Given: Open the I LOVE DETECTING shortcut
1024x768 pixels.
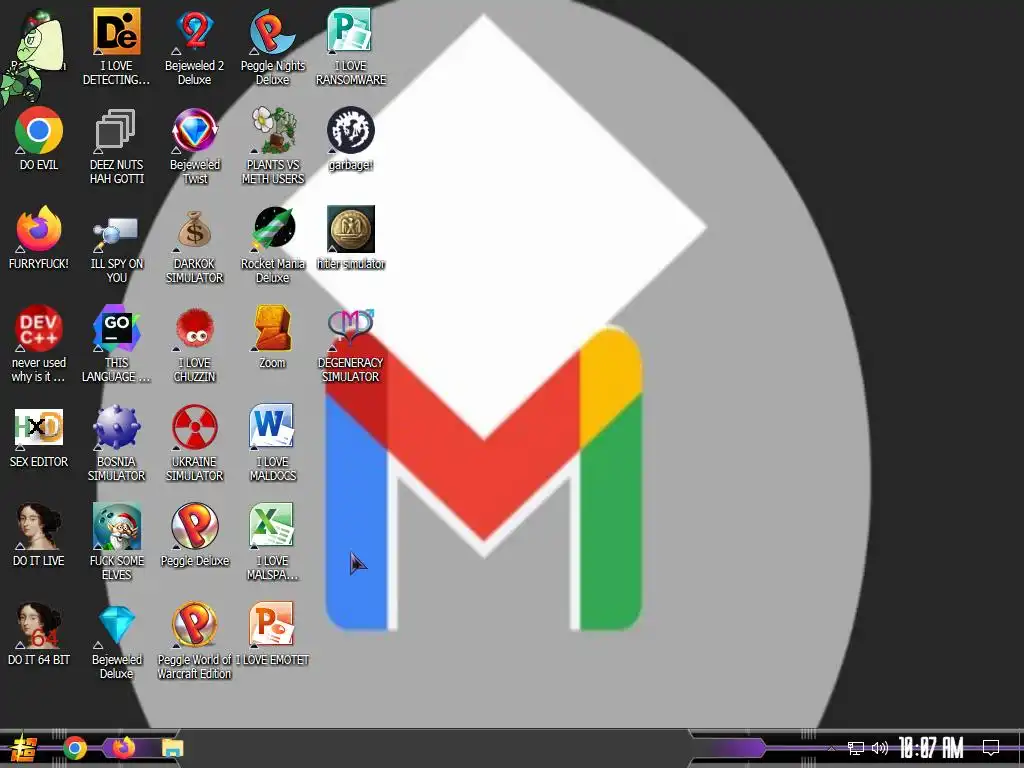Looking at the screenshot, I should point(116,31).
